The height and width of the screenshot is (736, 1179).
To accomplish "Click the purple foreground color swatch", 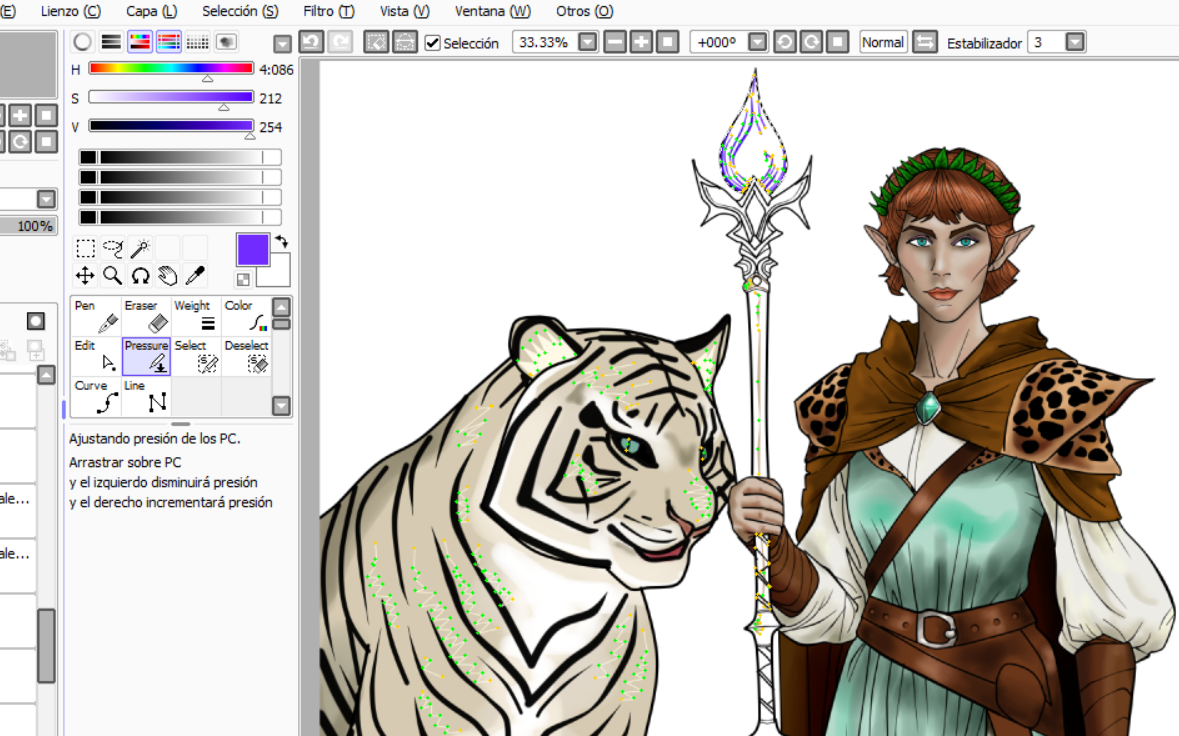I will click(x=253, y=250).
